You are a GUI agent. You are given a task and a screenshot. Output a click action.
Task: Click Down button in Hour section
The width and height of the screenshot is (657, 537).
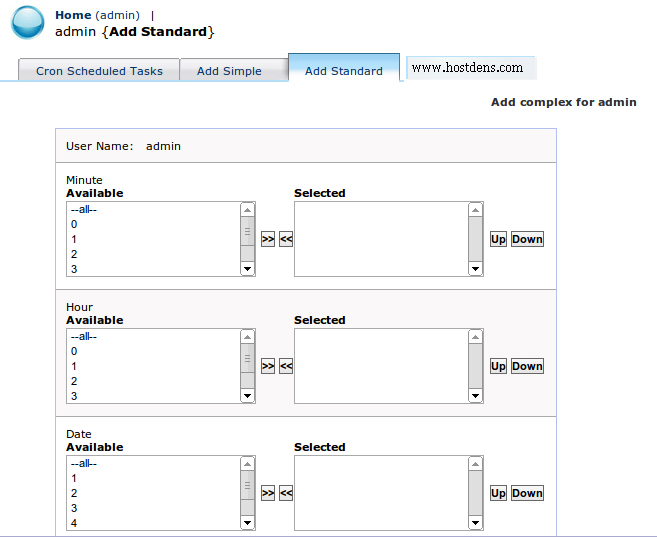pos(527,366)
